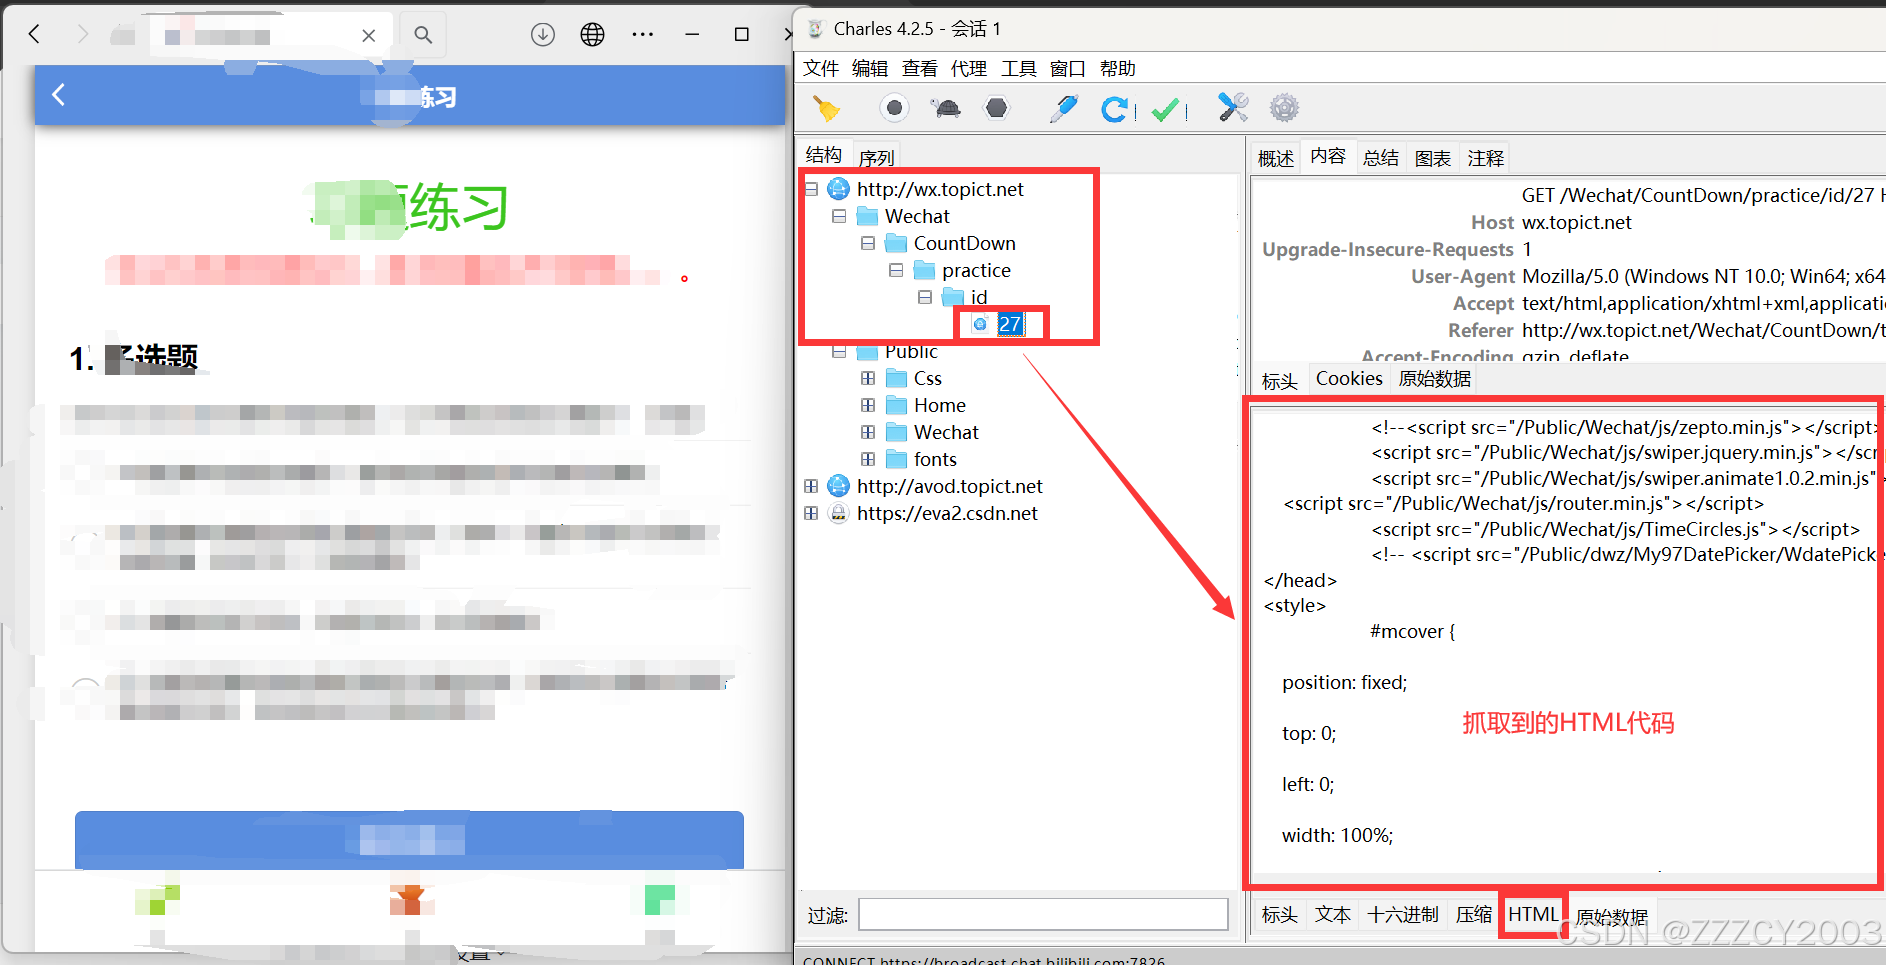Toggle the record button in Charles toolbar
The image size is (1886, 965).
(894, 108)
